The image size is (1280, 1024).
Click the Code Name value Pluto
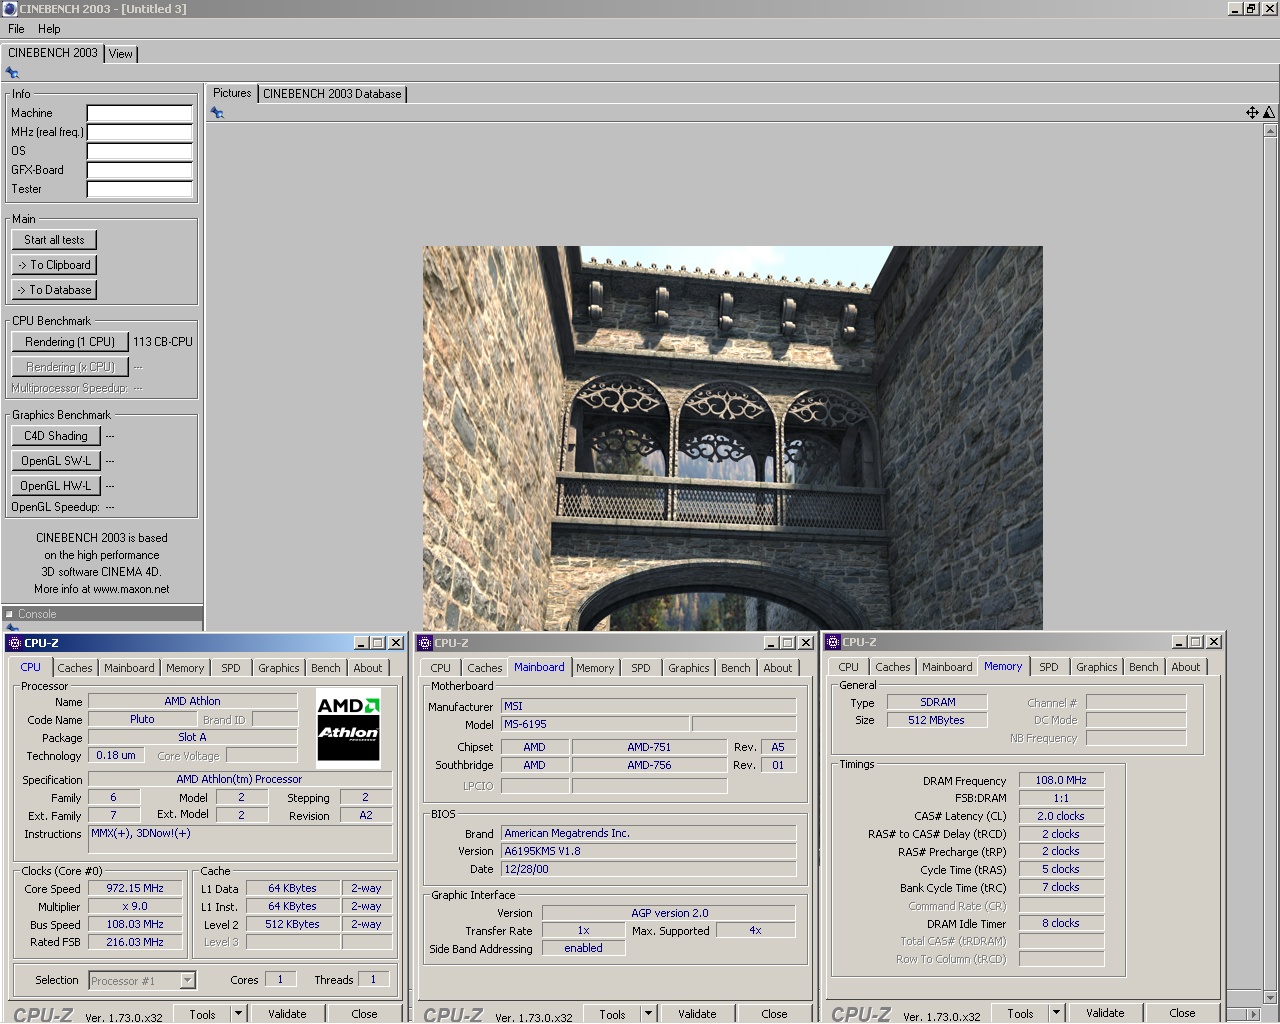[x=142, y=719]
